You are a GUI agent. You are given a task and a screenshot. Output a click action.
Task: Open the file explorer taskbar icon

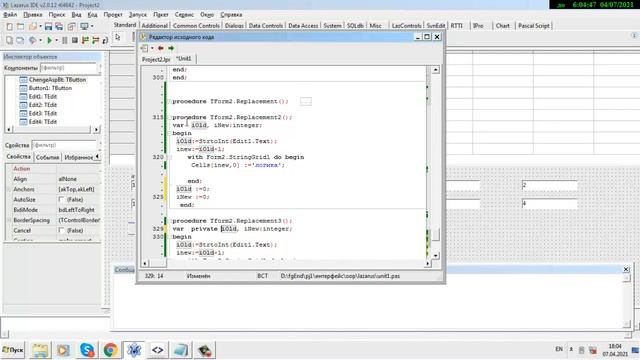click(x=40, y=350)
